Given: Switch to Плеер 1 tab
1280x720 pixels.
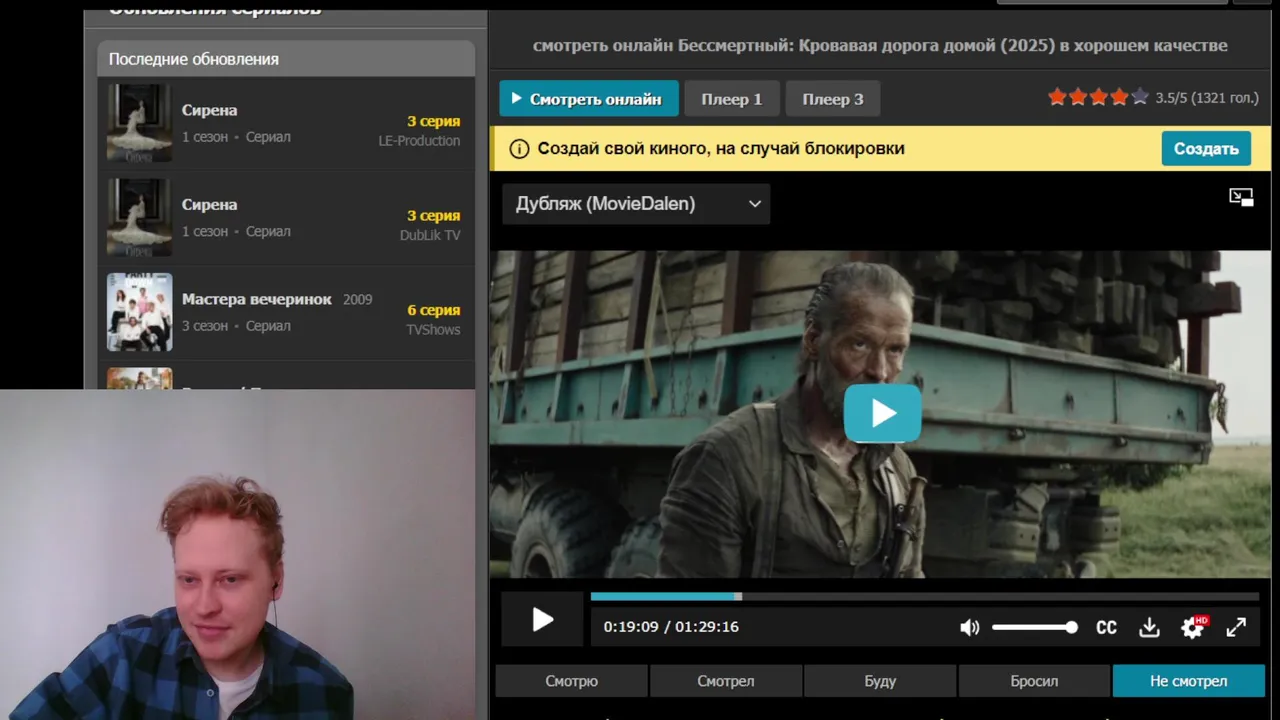Looking at the screenshot, I should coord(732,99).
